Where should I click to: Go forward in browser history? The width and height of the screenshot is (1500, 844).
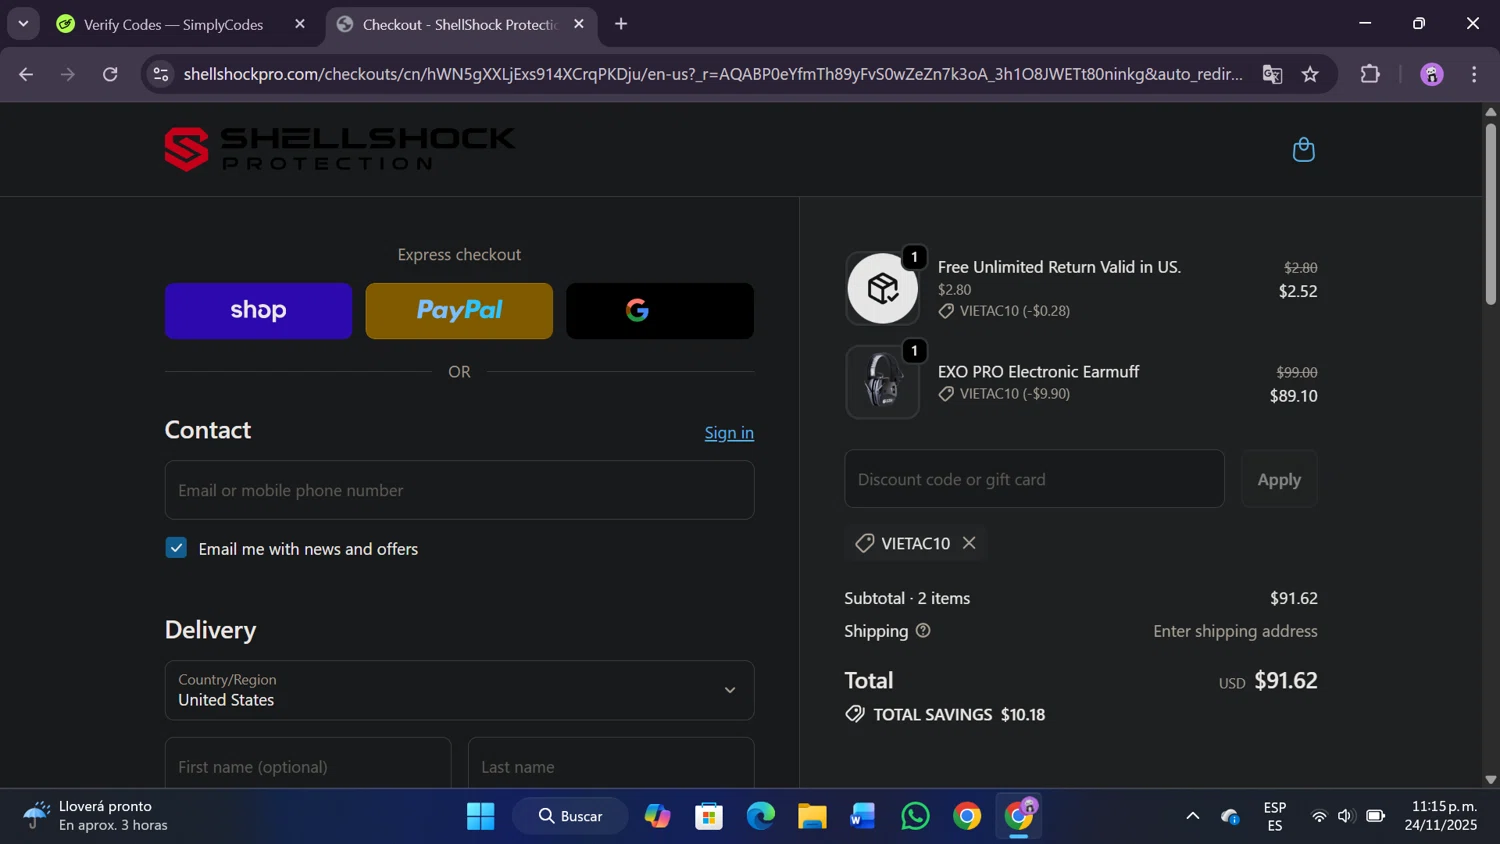click(x=68, y=74)
